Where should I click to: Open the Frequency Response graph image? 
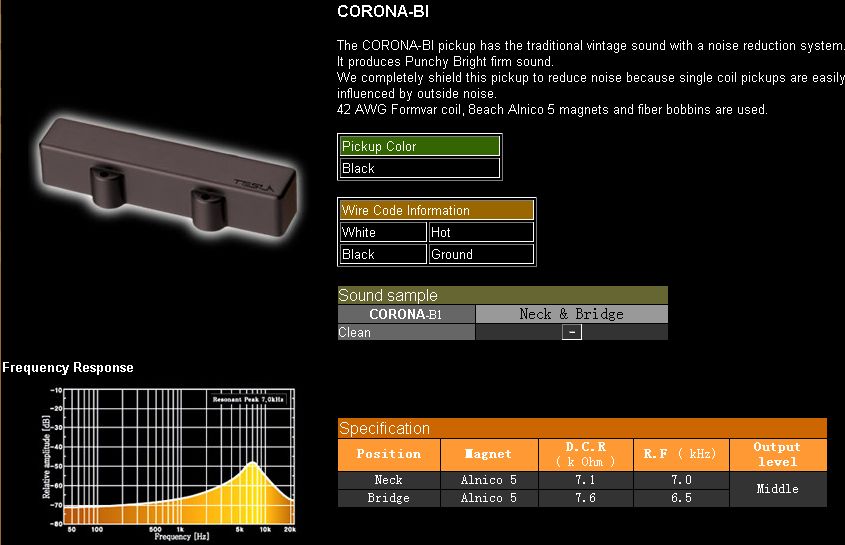click(x=169, y=464)
